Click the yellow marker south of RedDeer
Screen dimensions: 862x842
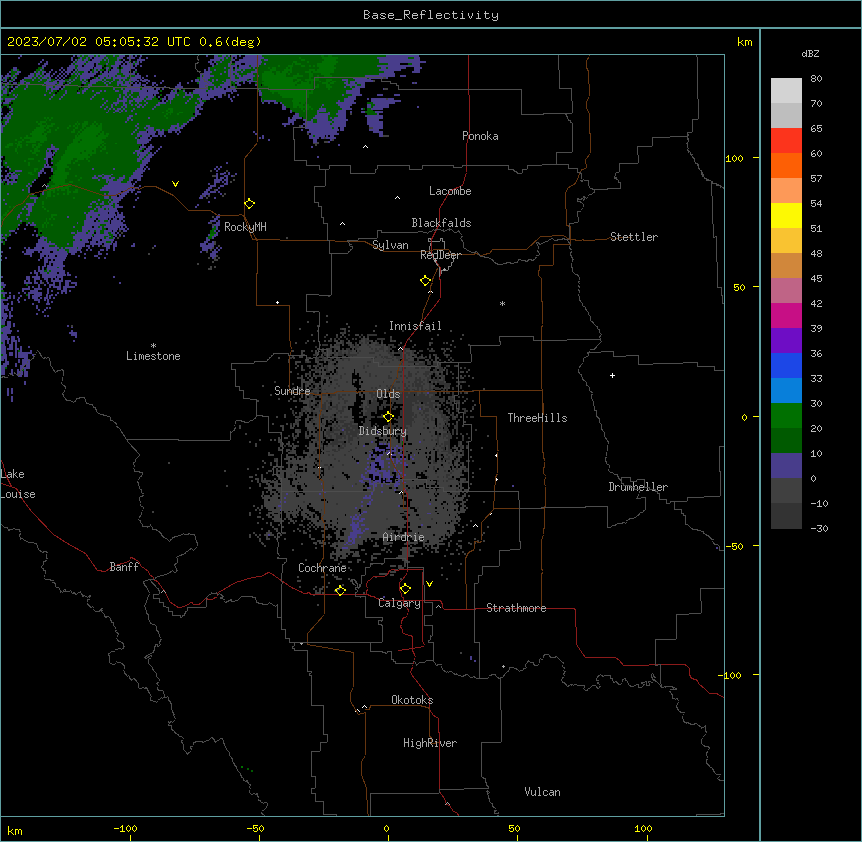426,281
